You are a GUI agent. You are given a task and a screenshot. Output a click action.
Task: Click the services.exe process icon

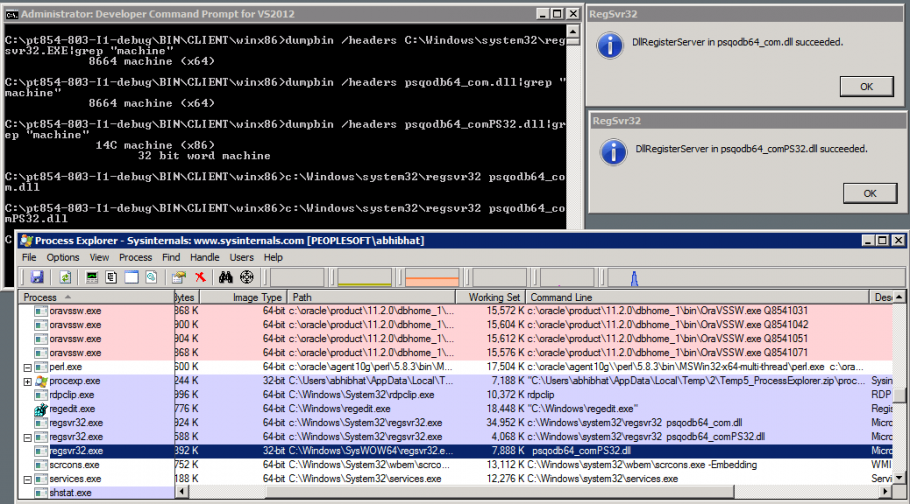click(x=41, y=478)
